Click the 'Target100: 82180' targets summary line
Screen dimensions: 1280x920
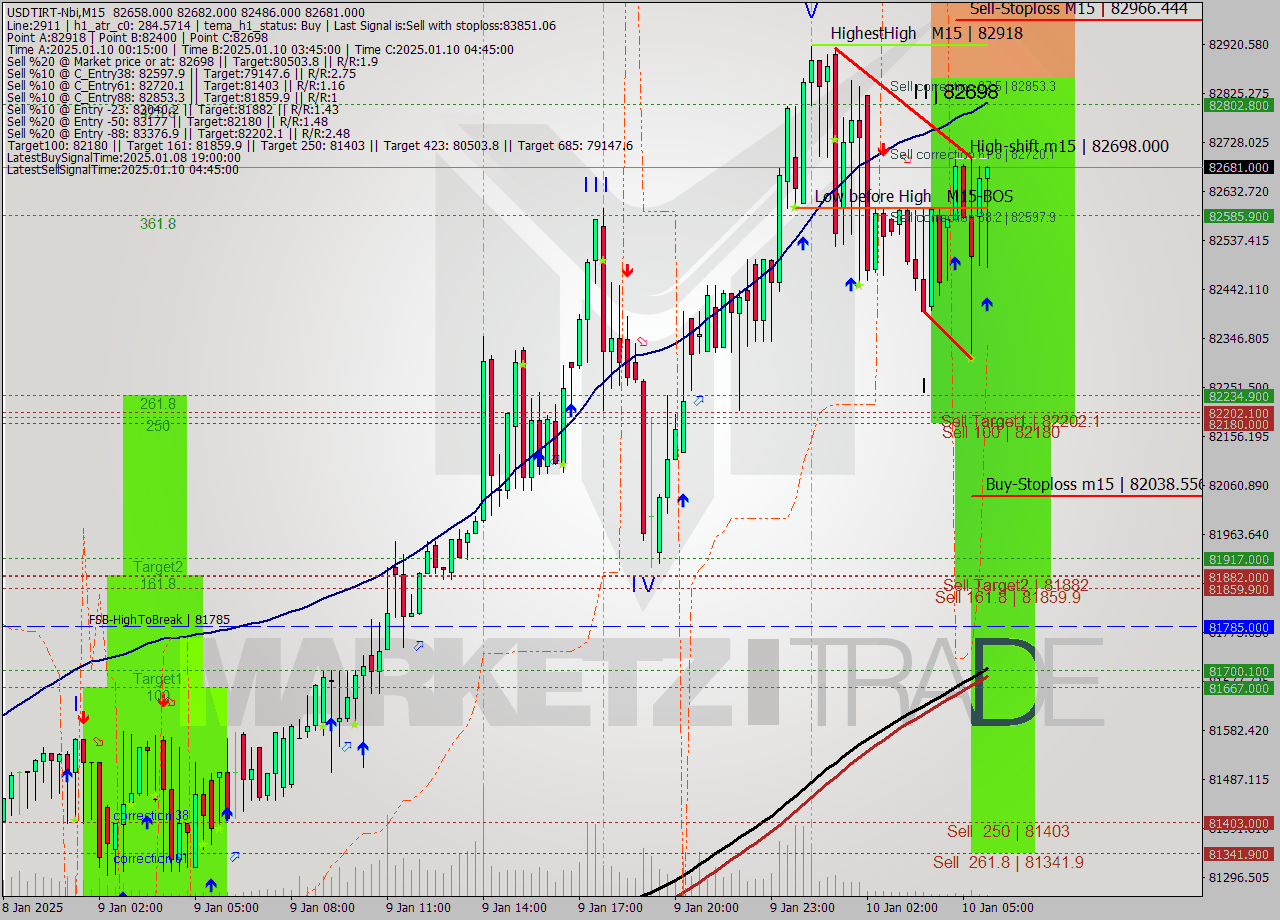[x=319, y=145]
